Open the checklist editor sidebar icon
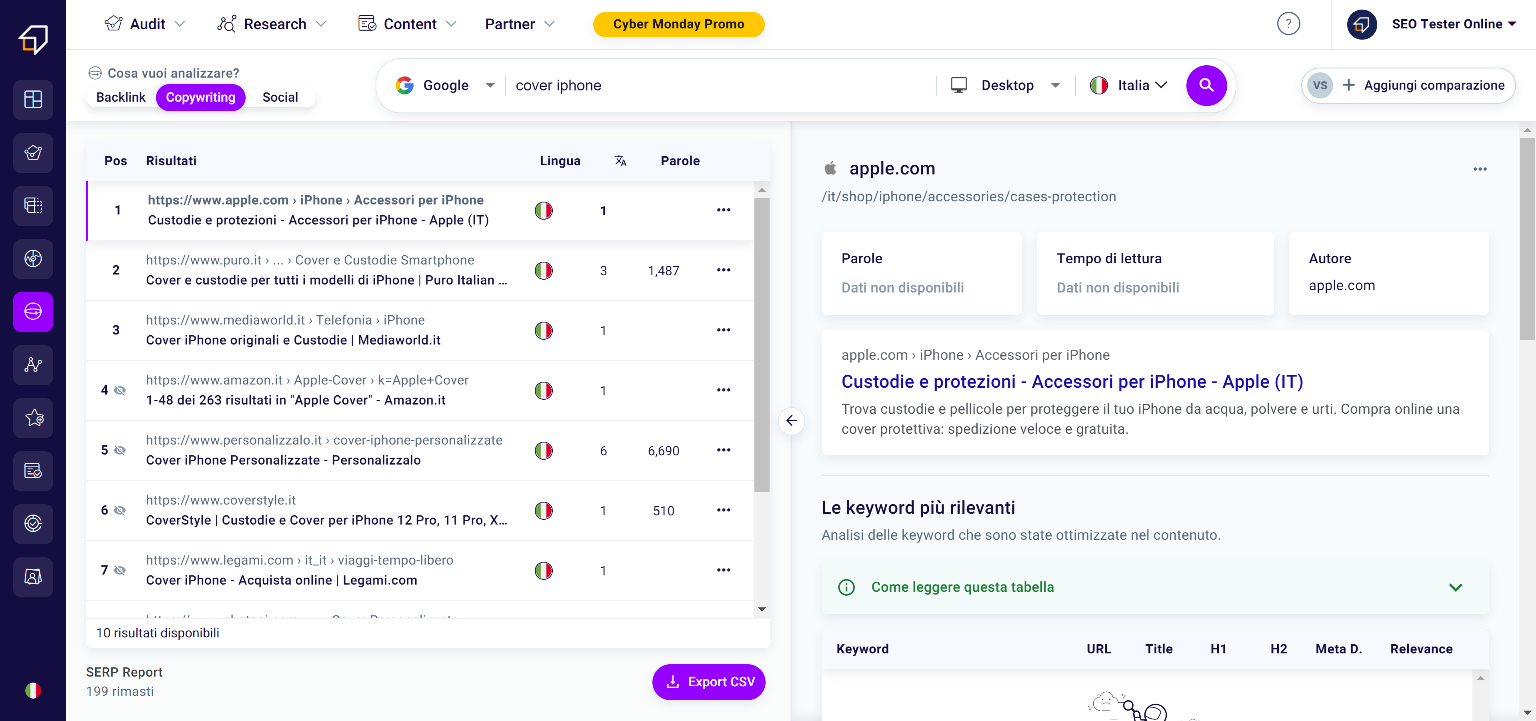Screen dimensions: 1536x721 tap(33, 470)
